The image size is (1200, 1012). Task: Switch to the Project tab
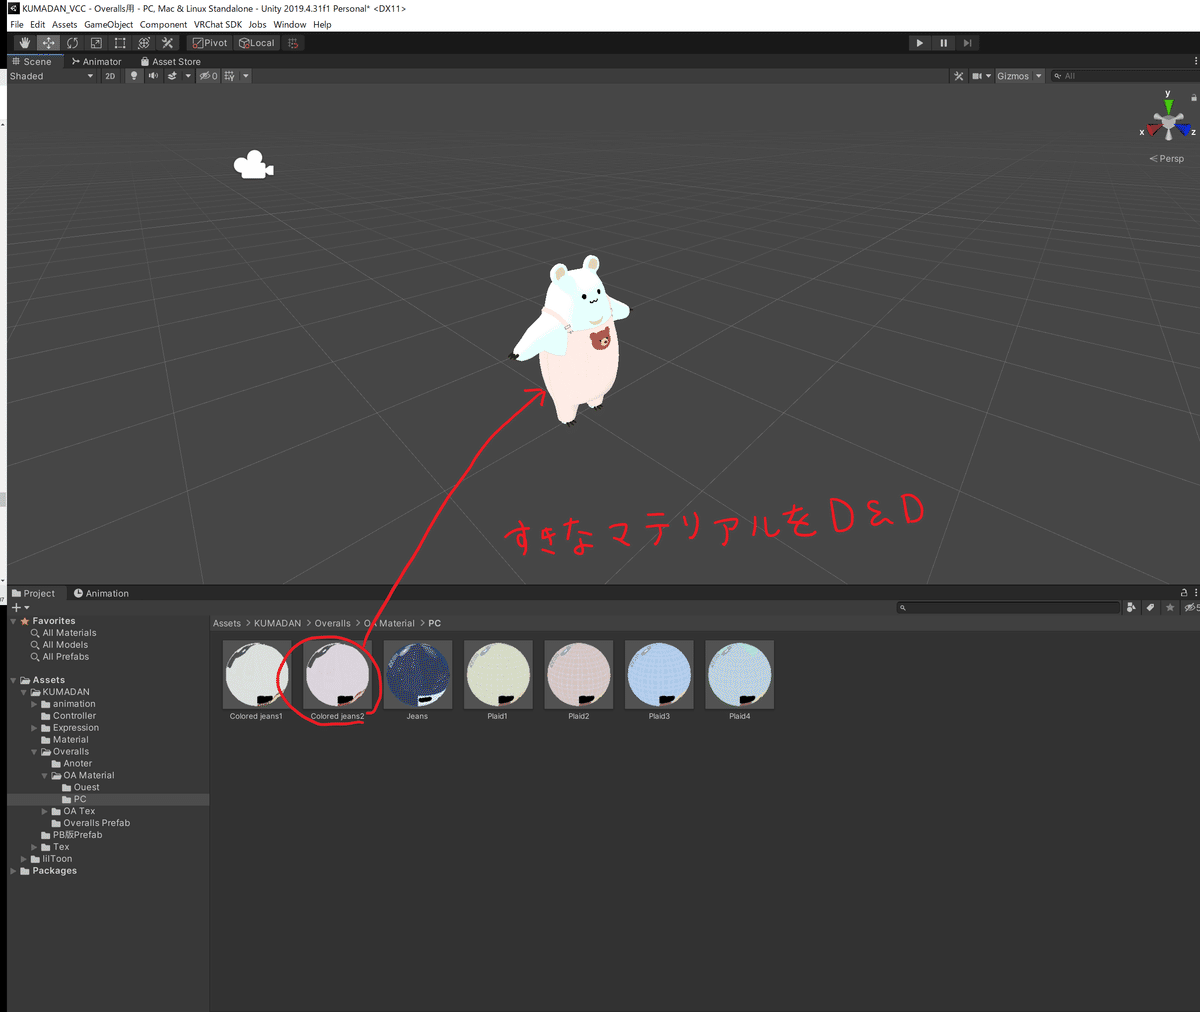coord(34,593)
